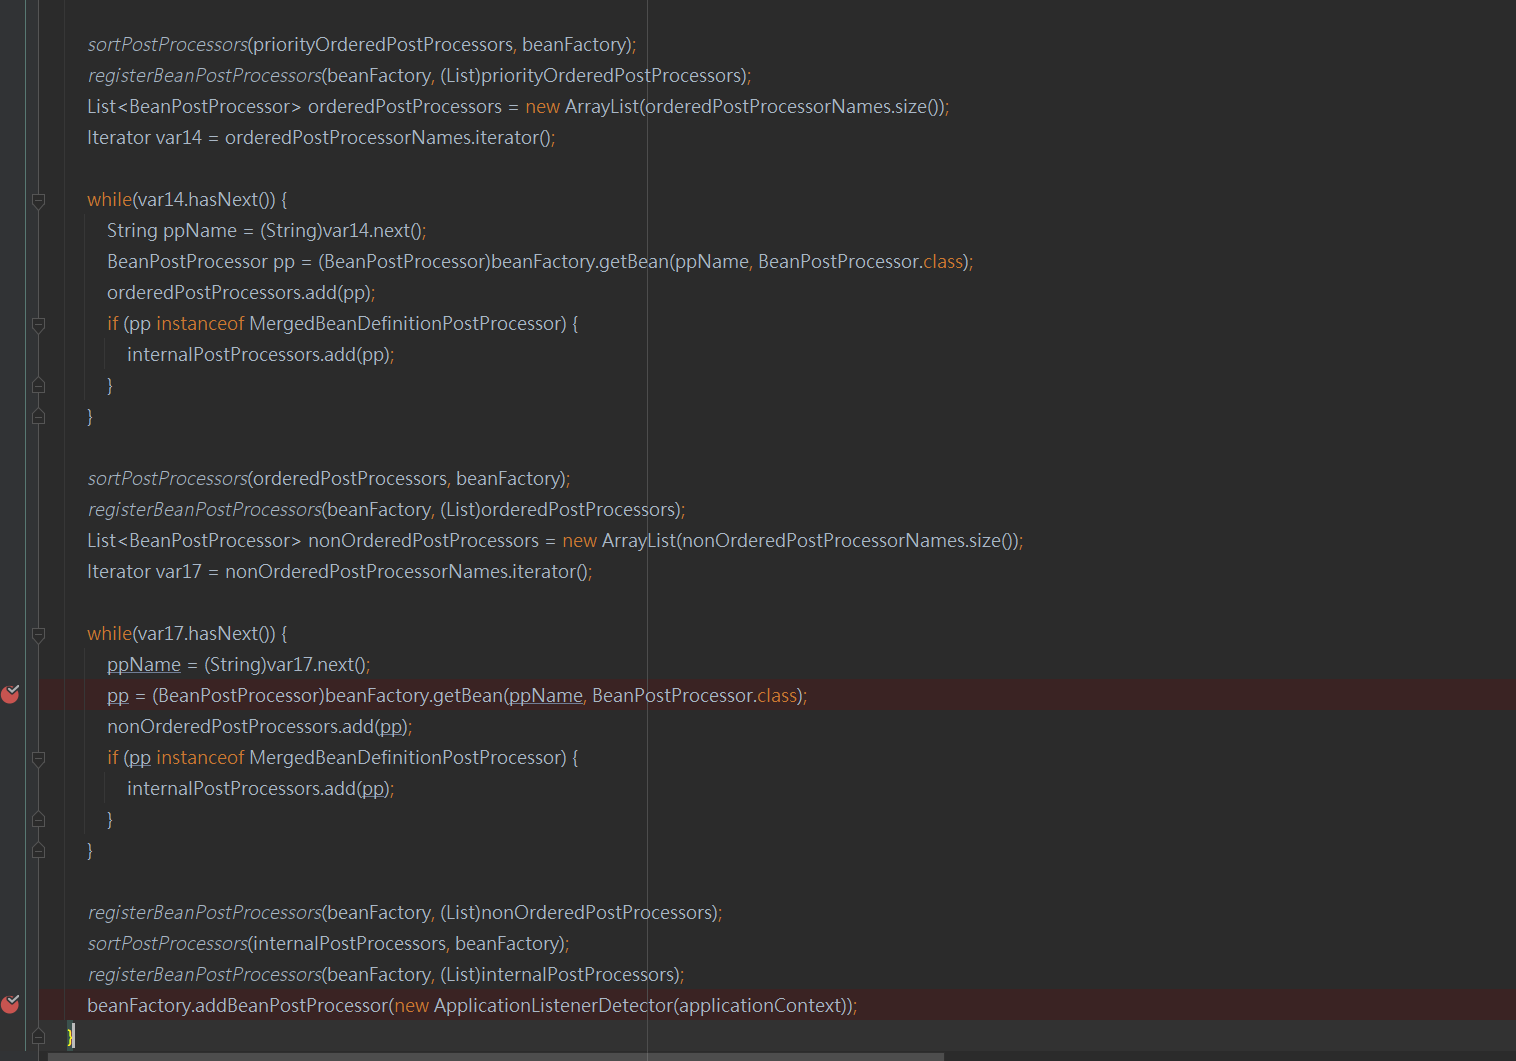Click the method closing fold marker
The image size is (1516, 1061).
pyautogui.click(x=38, y=1036)
